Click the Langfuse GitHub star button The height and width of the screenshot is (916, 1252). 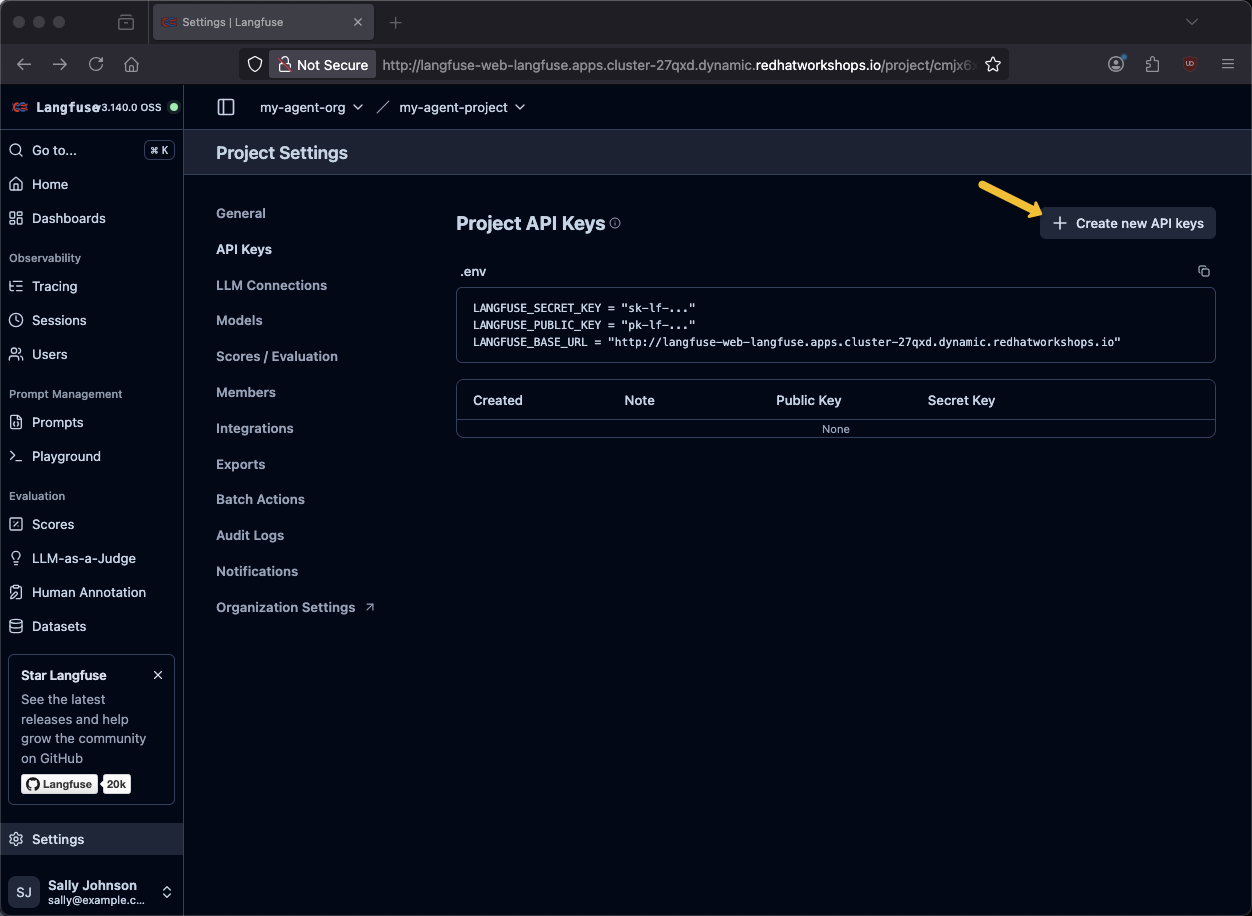coord(60,784)
